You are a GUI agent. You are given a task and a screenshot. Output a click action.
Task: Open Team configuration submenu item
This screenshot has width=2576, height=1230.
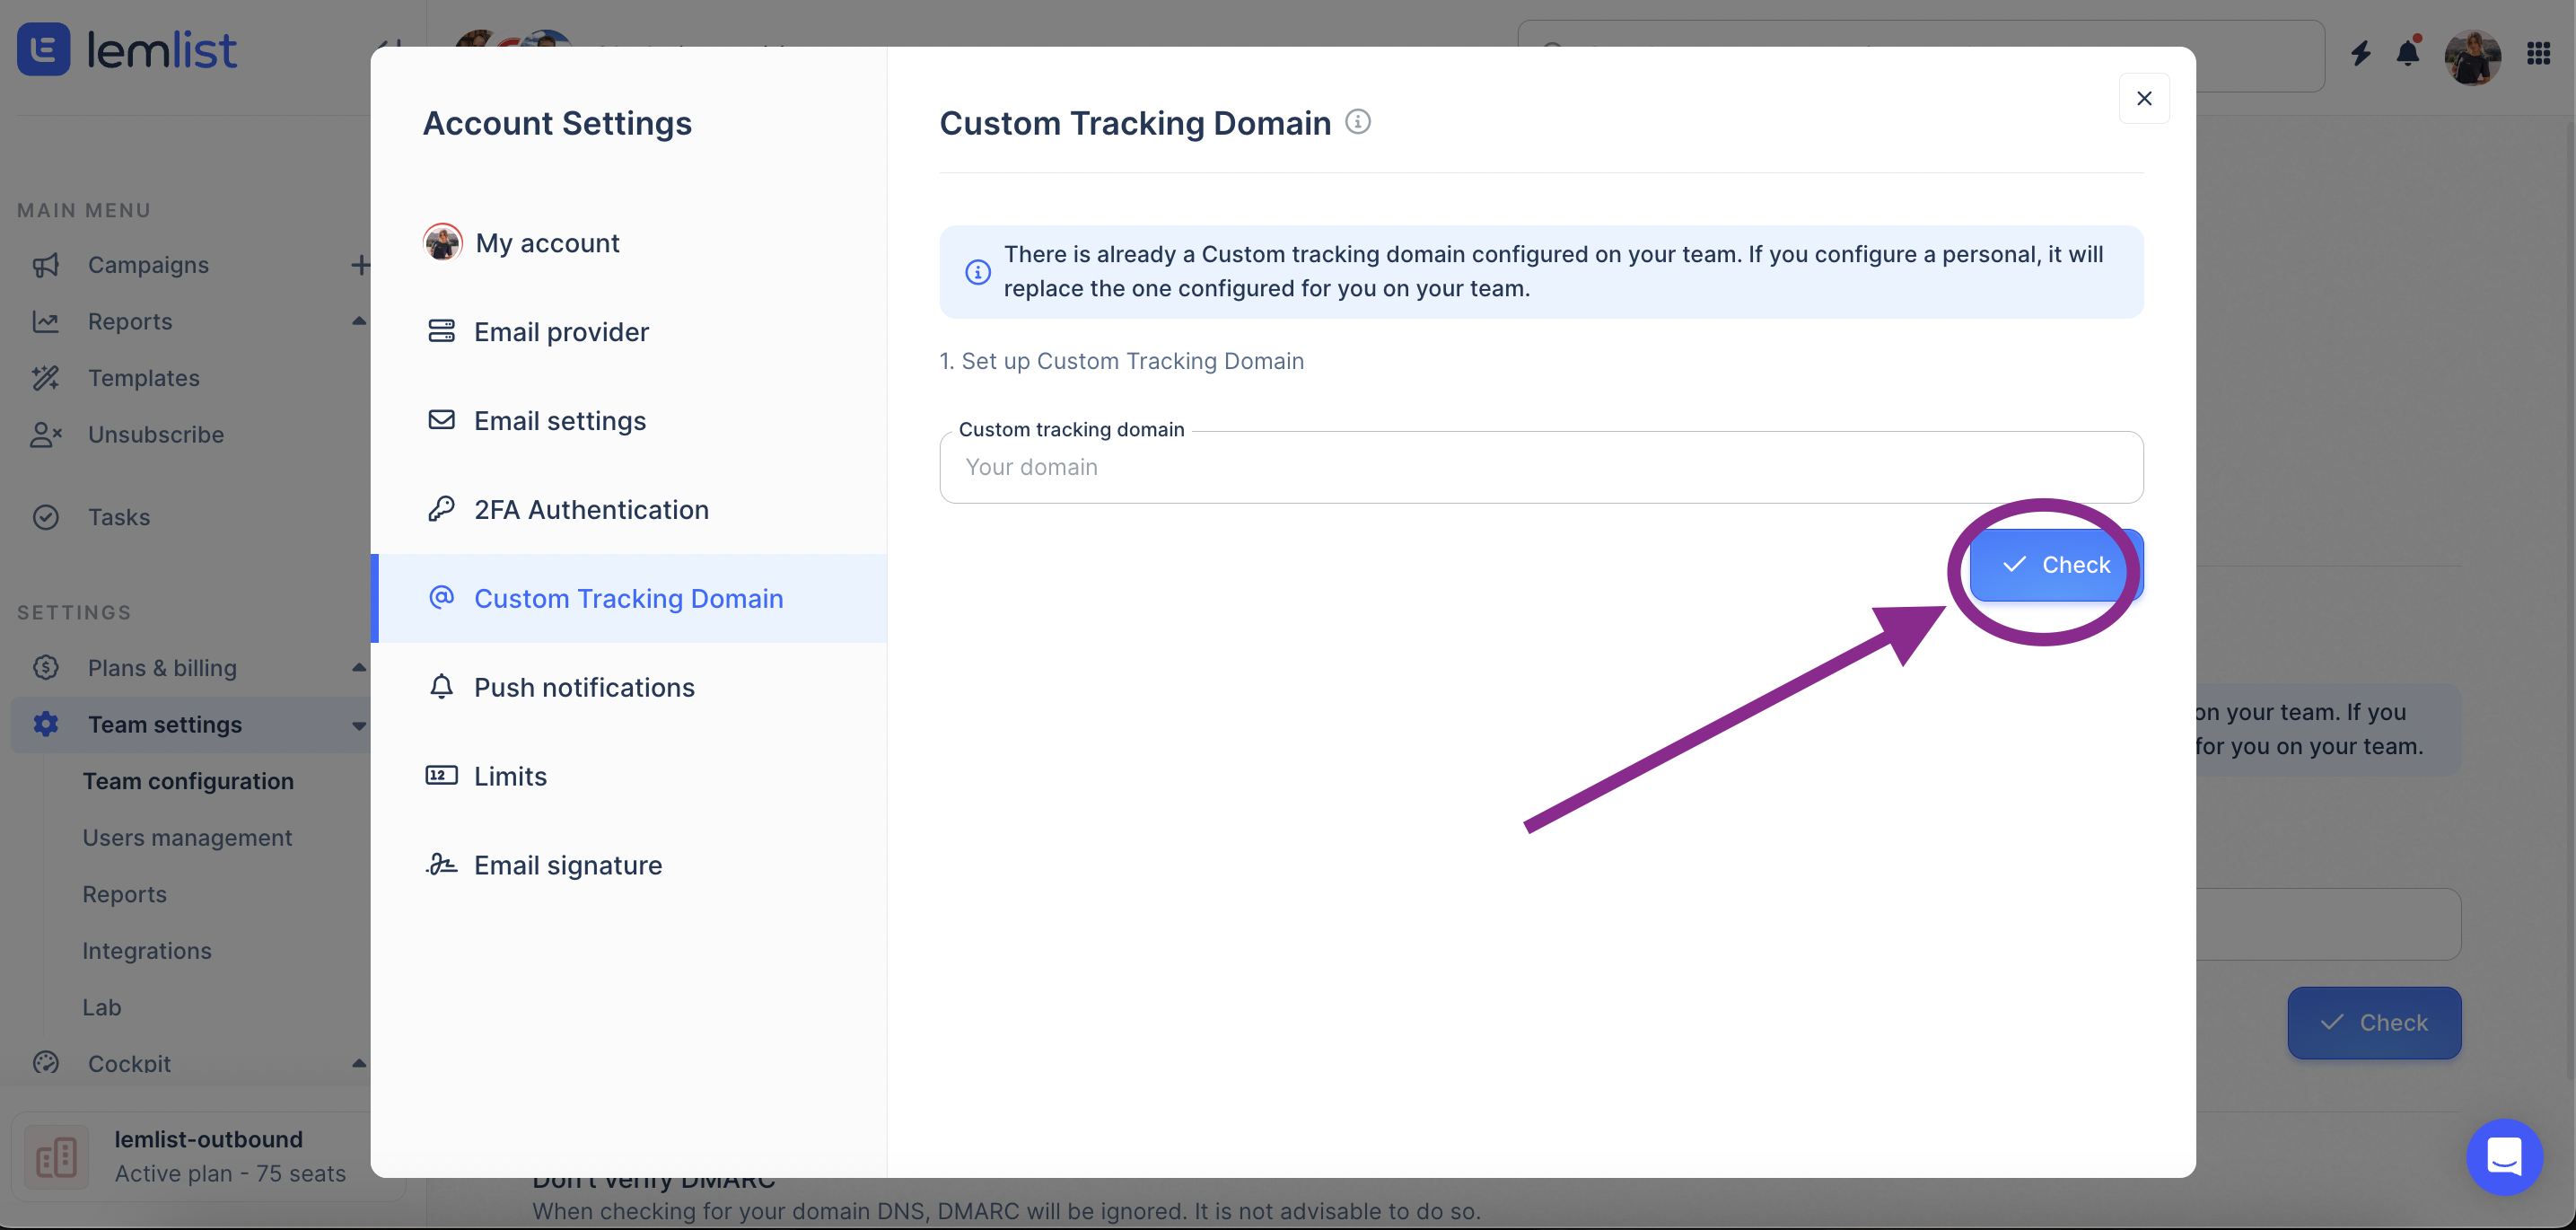click(x=188, y=781)
